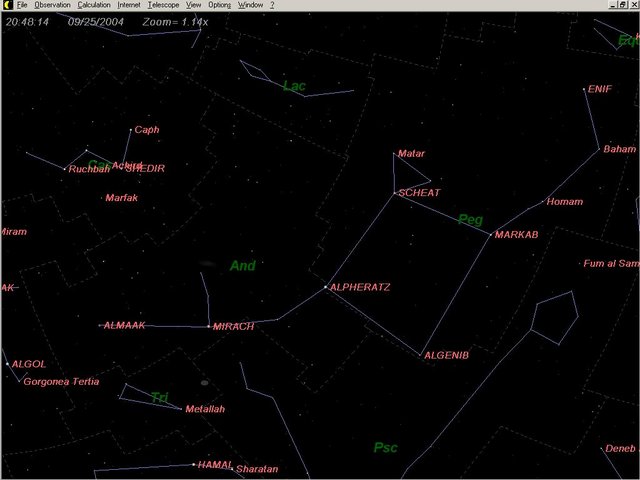
Task: Open the Observation menu
Action: (x=52, y=5)
